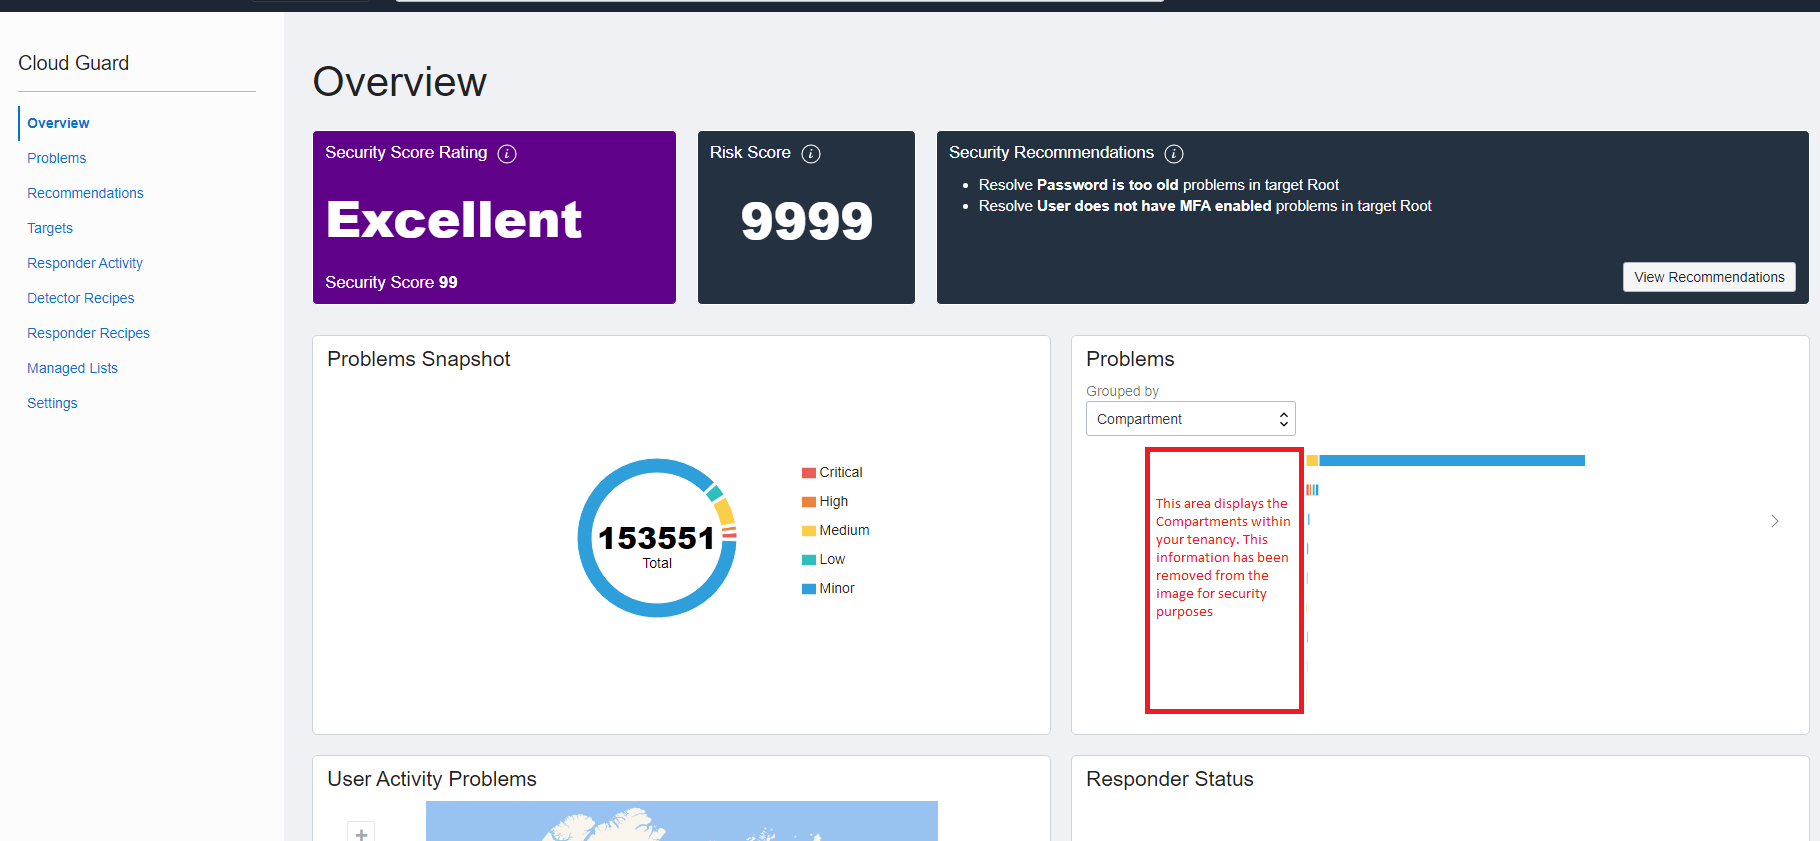
Task: Select Targets in the sidebar
Action: [x=50, y=228]
